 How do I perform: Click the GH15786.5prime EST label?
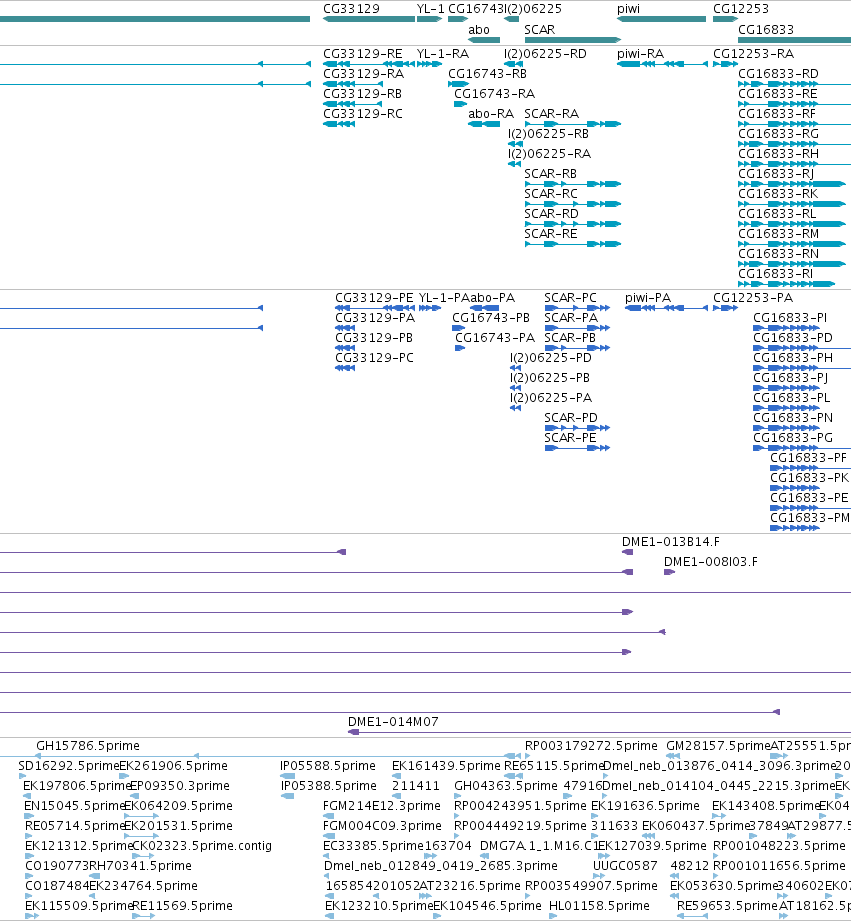(88, 746)
